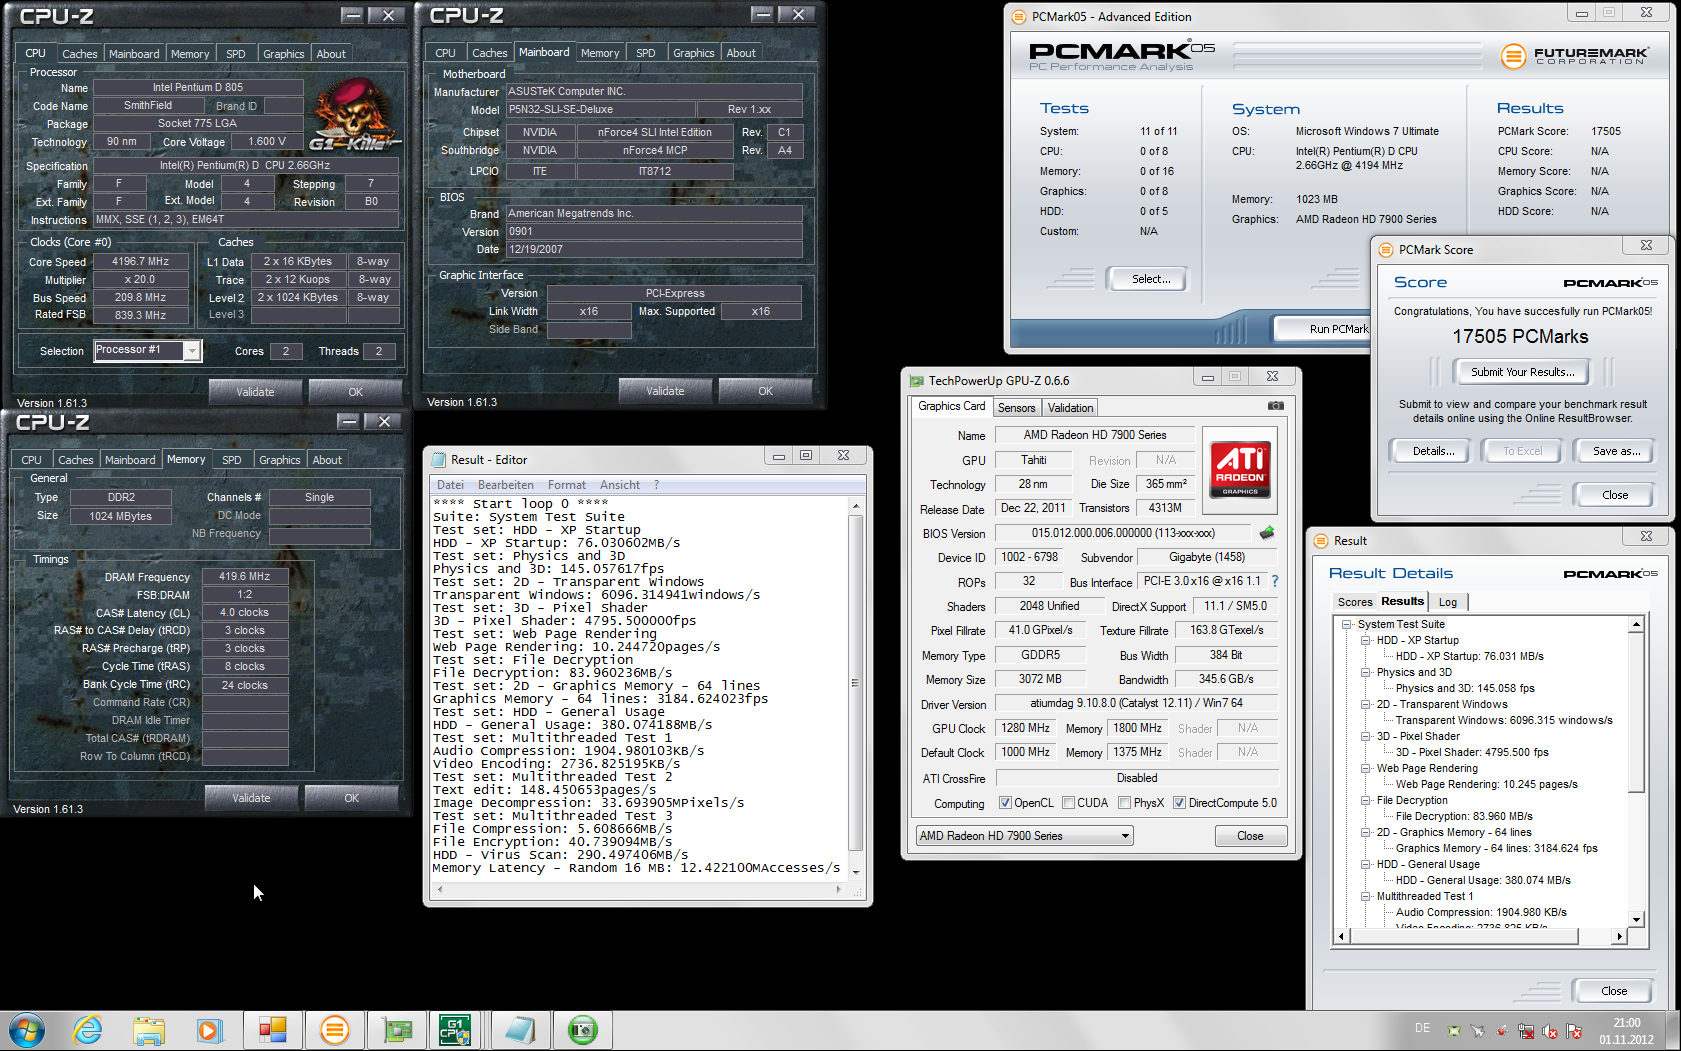Click the Result Details horizontal scrollbar

pyautogui.click(x=1480, y=937)
